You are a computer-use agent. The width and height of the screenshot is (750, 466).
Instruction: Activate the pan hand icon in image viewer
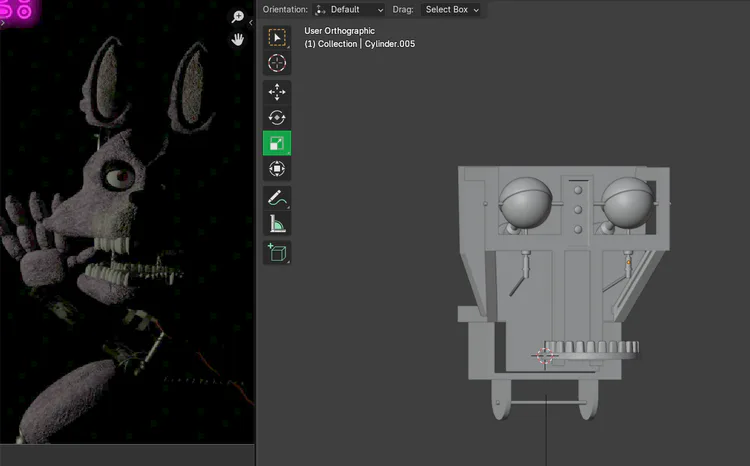[238, 39]
